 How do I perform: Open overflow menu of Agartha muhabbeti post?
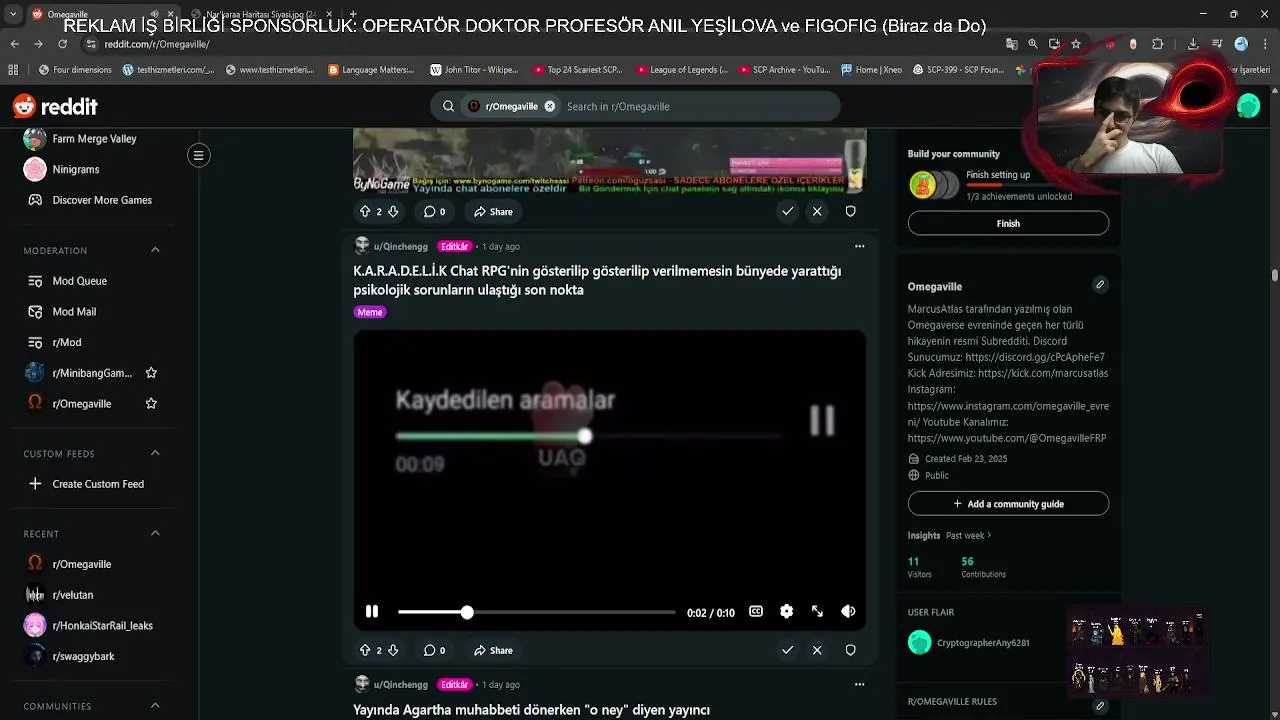(859, 685)
